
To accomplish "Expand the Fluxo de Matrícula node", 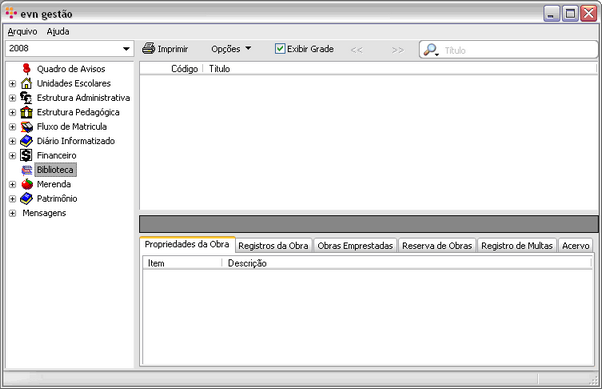I will click(12, 127).
